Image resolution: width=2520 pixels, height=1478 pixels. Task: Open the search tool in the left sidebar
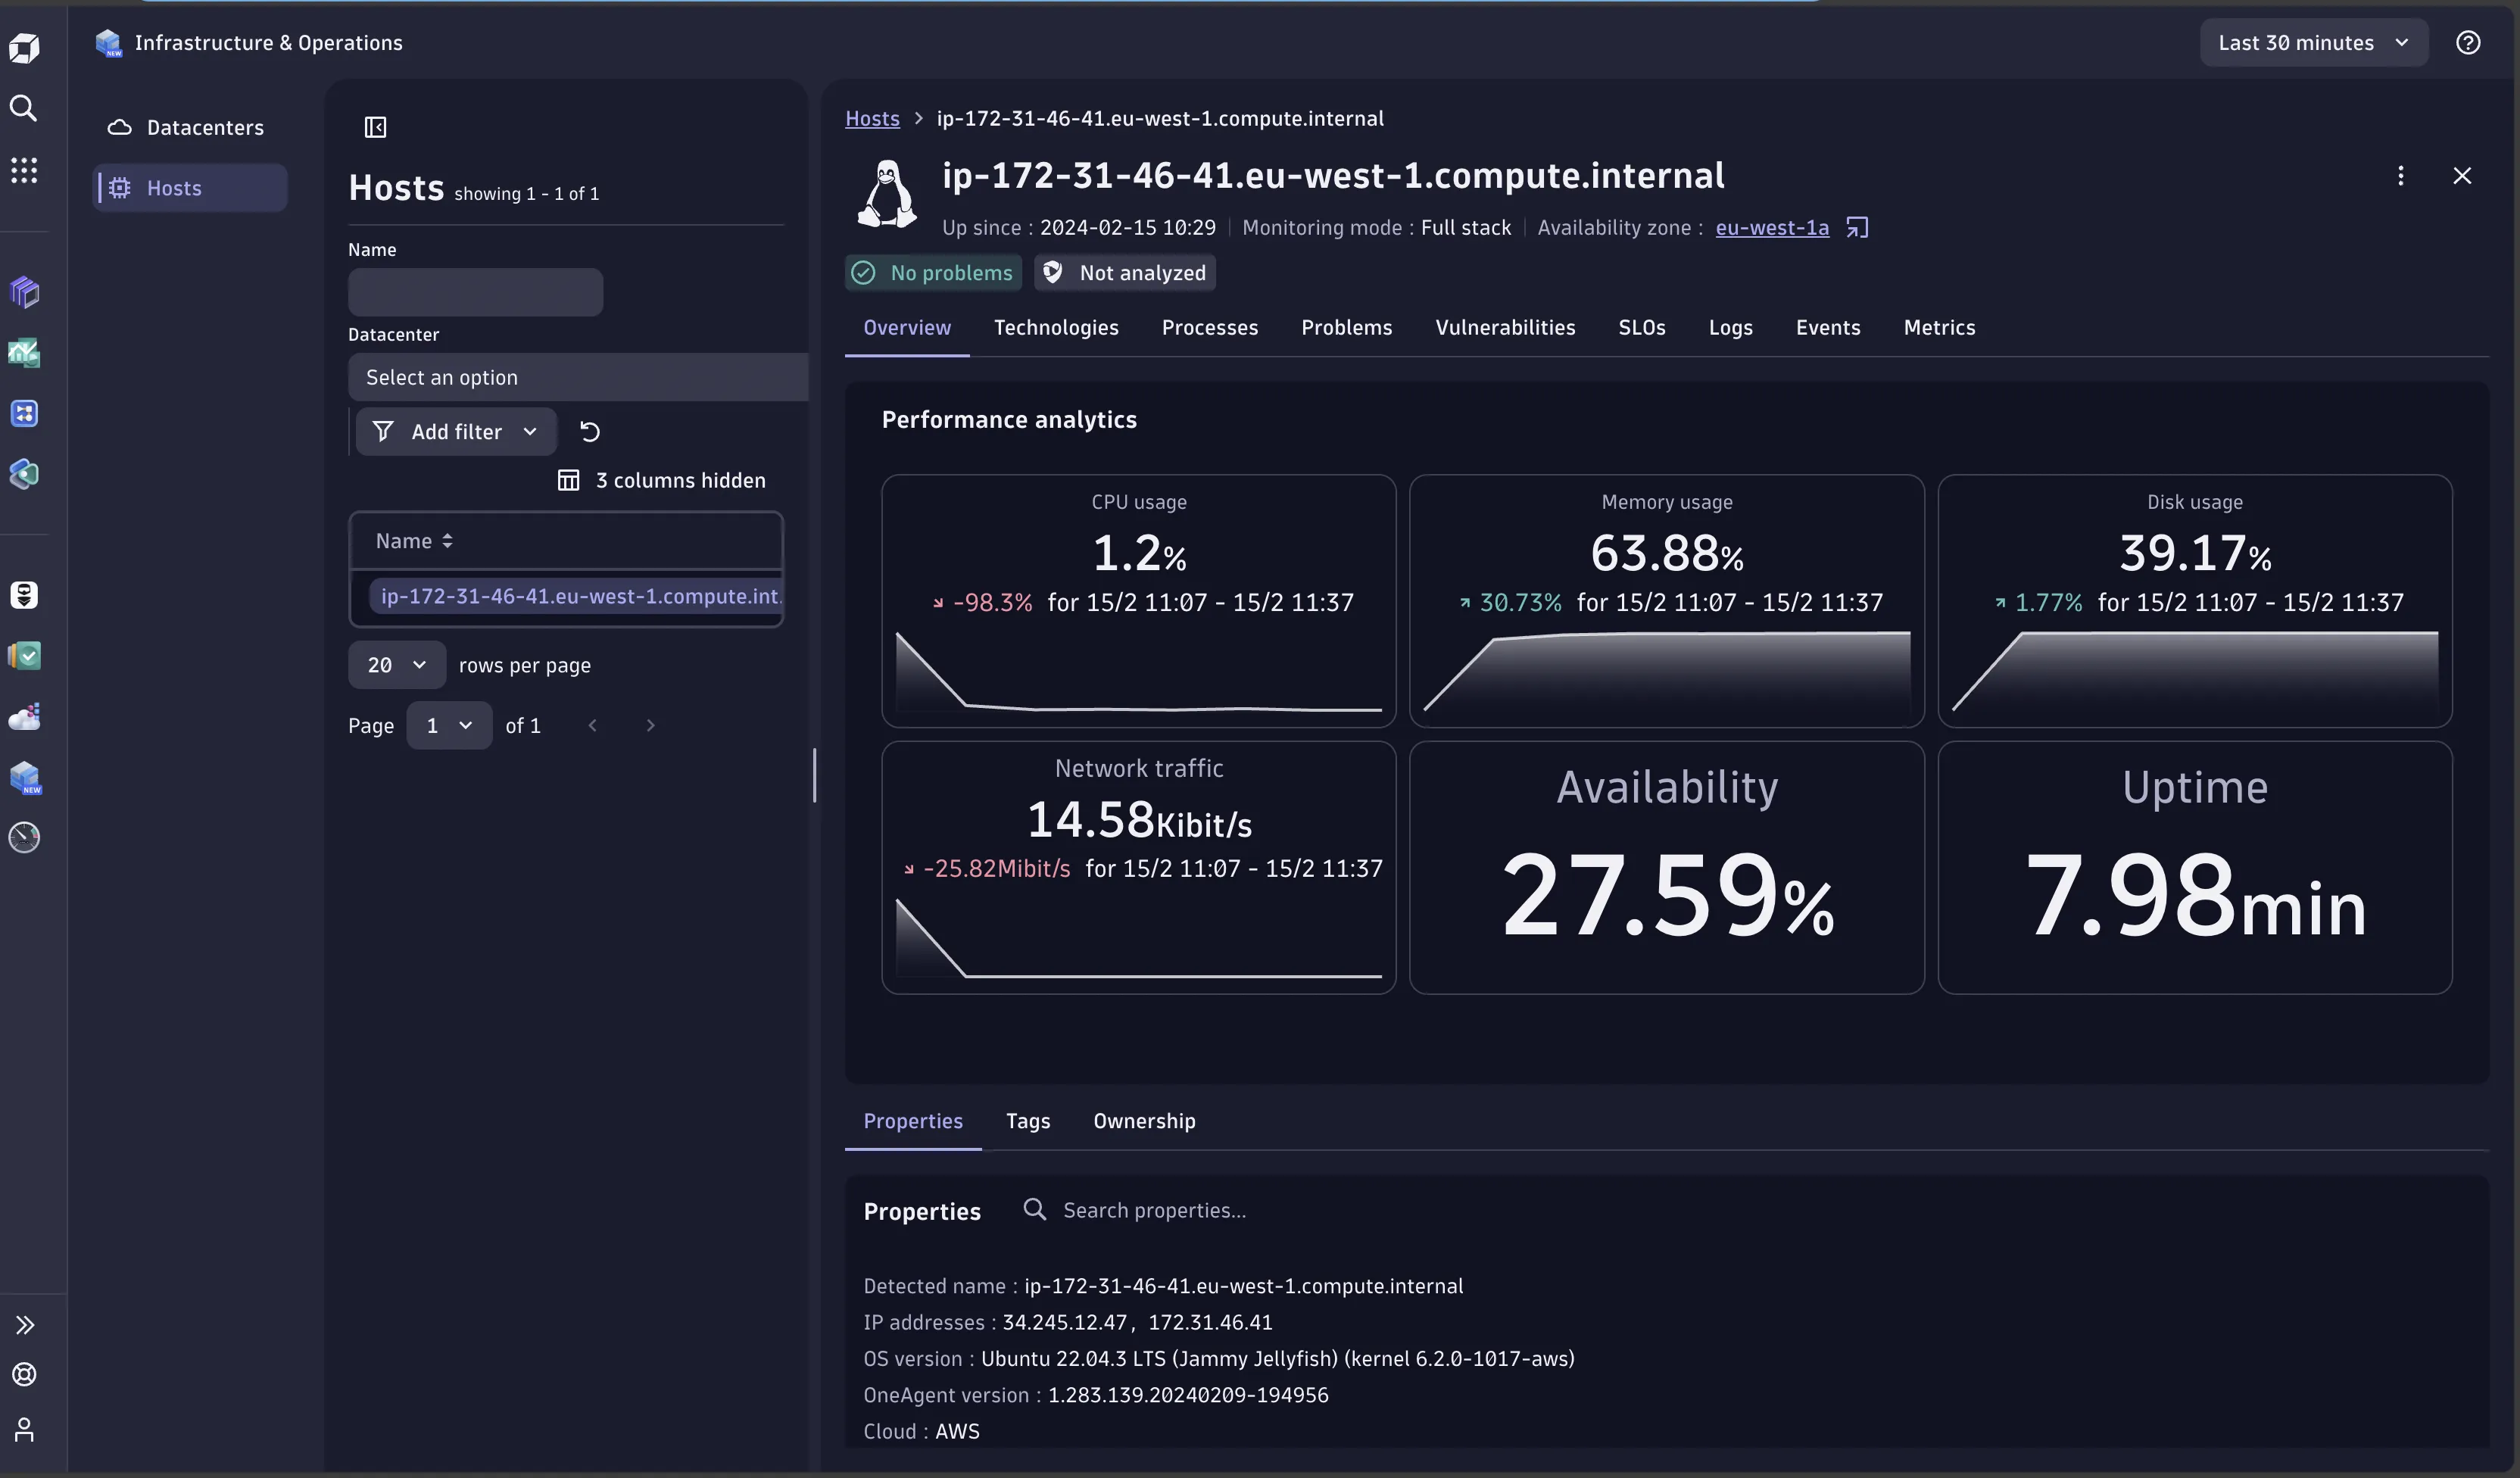pos(24,108)
